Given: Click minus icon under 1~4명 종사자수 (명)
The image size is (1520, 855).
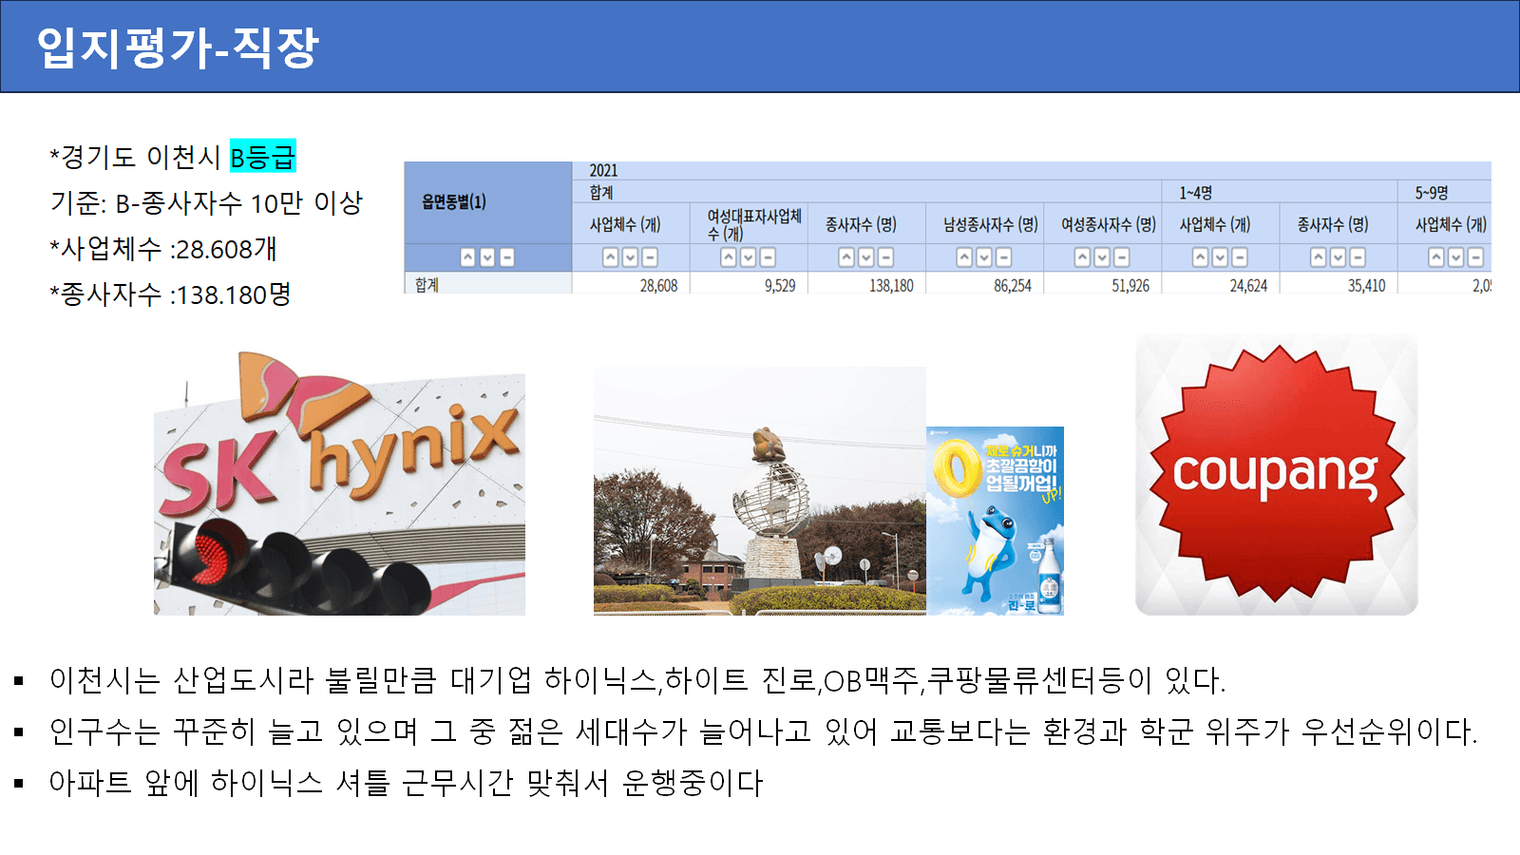Looking at the screenshot, I should [x=1358, y=257].
